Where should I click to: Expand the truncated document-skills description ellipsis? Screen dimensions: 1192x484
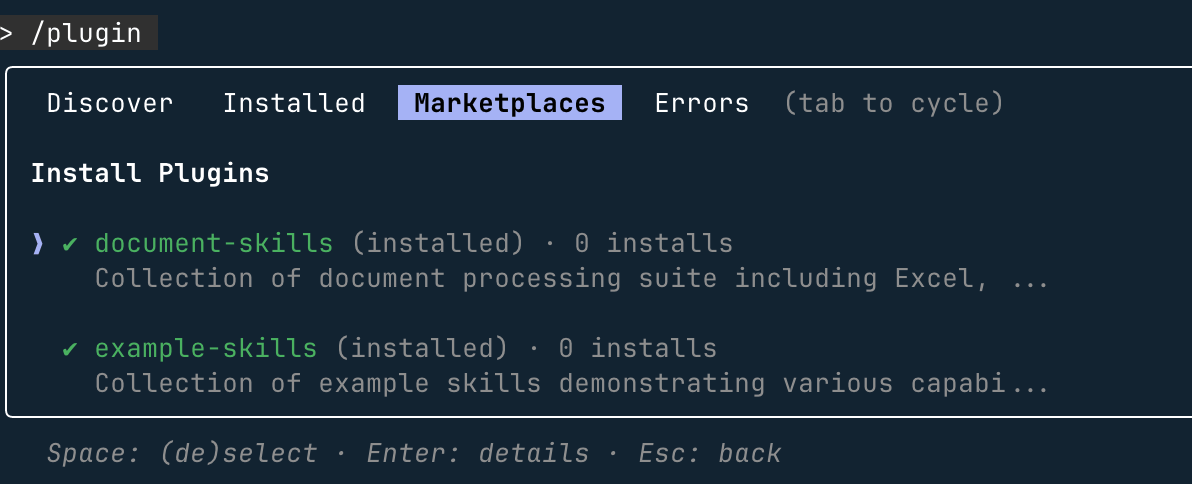(x=1030, y=280)
